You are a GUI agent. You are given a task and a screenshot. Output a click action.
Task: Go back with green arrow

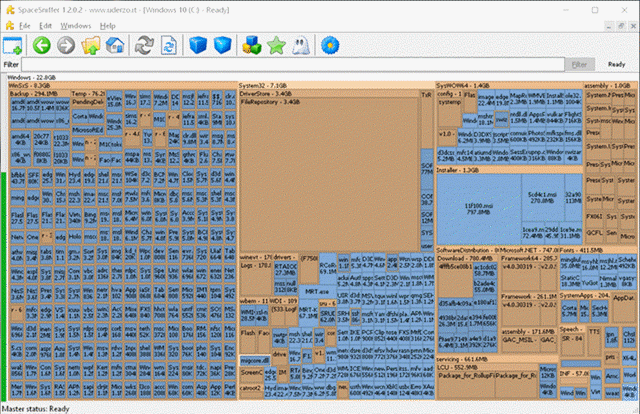point(41,45)
